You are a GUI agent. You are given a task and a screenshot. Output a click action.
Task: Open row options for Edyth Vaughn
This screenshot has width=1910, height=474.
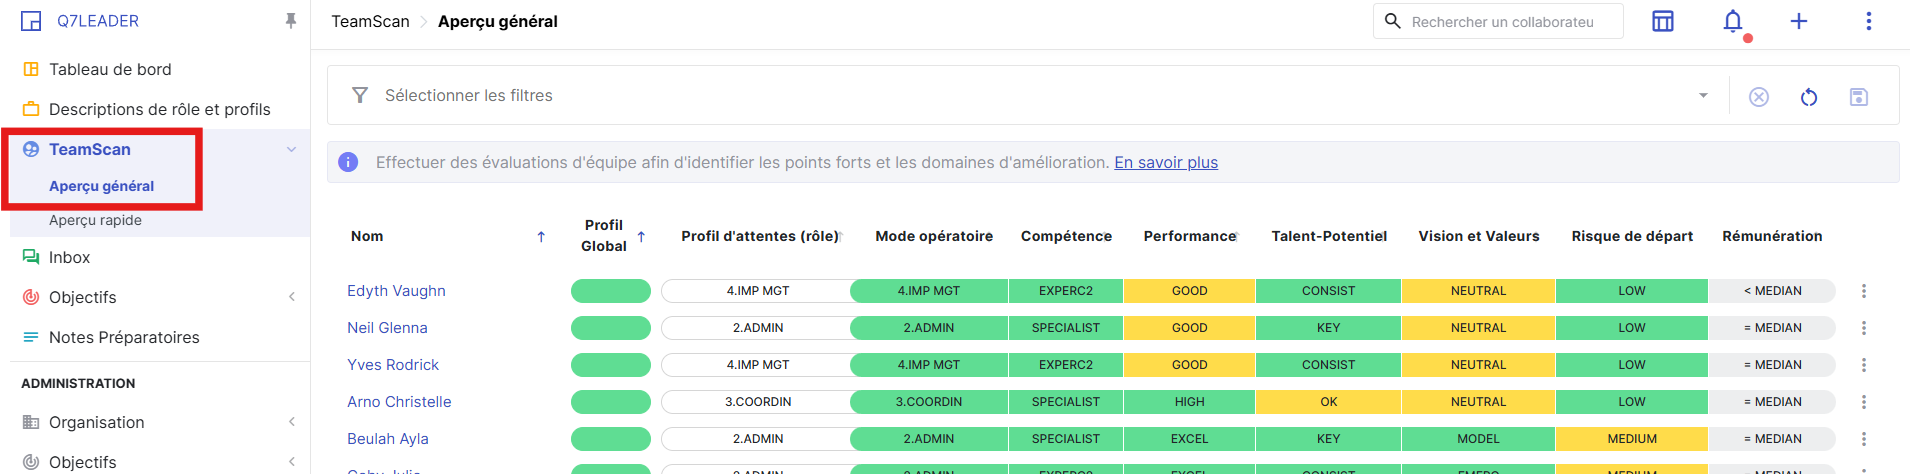coord(1863,291)
